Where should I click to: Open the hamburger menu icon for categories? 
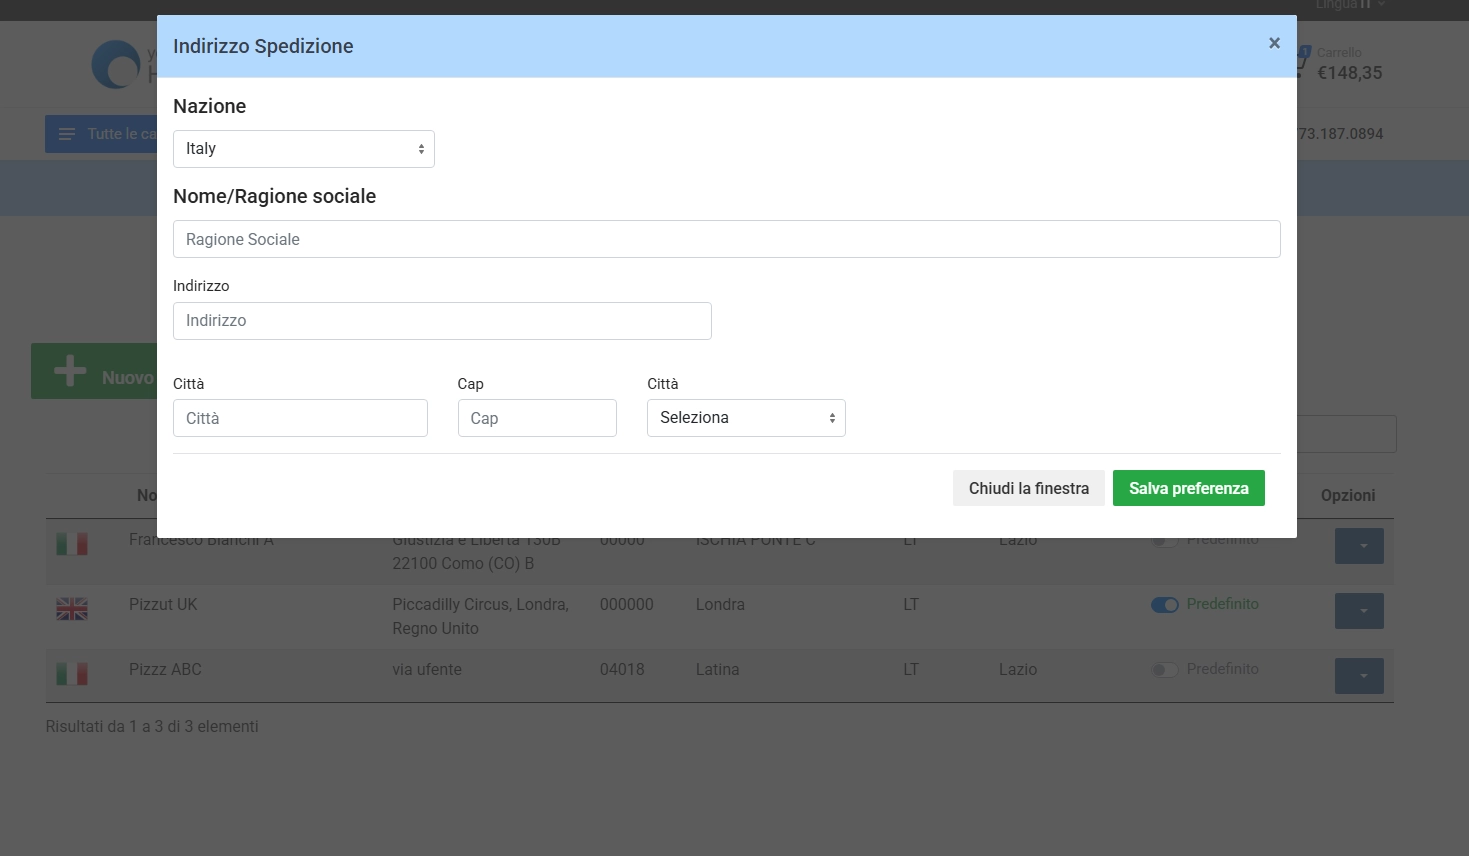tap(67, 134)
